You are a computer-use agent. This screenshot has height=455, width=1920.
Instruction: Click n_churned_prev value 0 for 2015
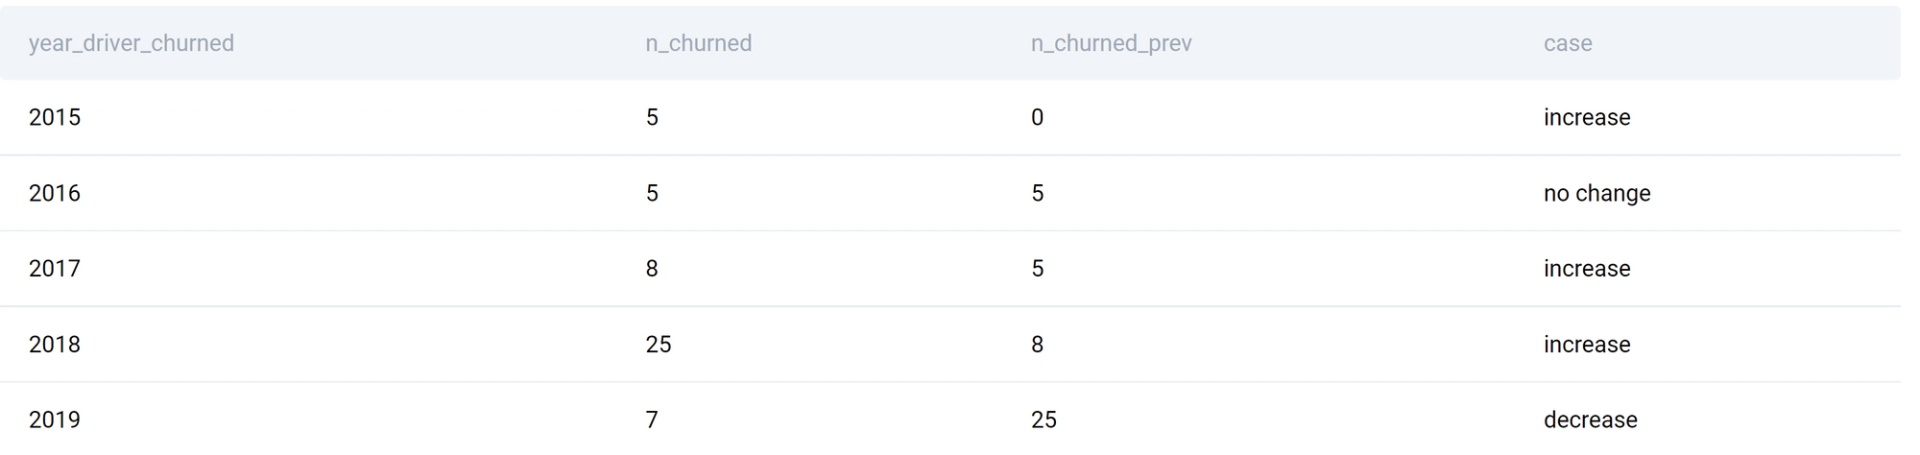(1037, 117)
